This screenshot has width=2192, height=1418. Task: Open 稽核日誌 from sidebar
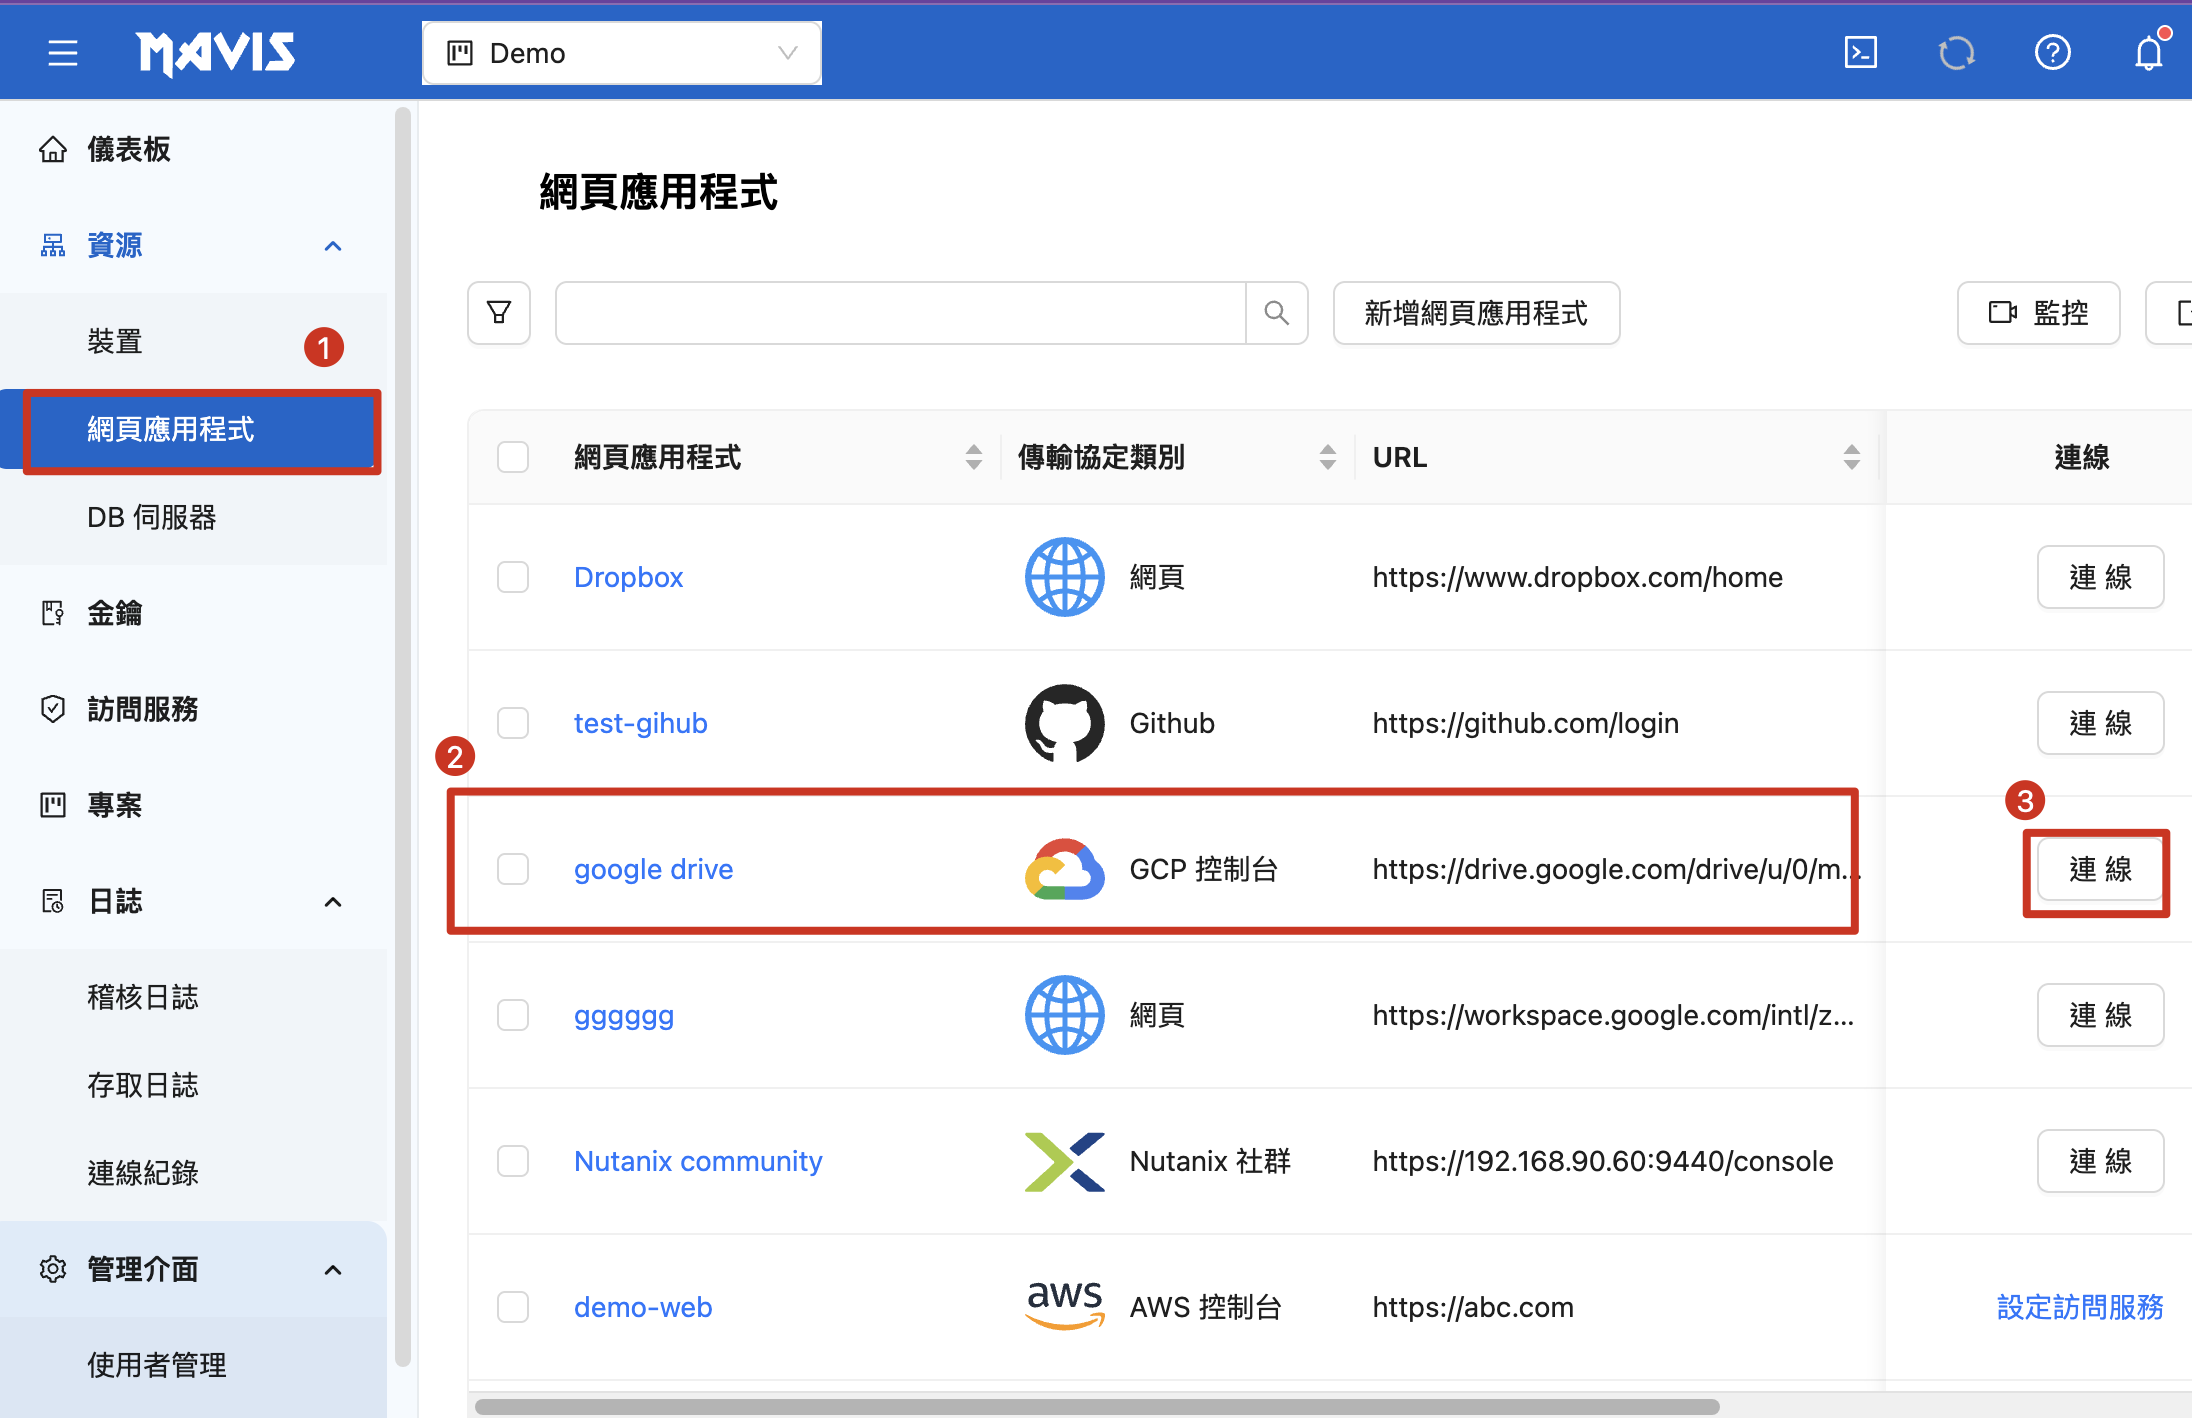pyautogui.click(x=143, y=997)
